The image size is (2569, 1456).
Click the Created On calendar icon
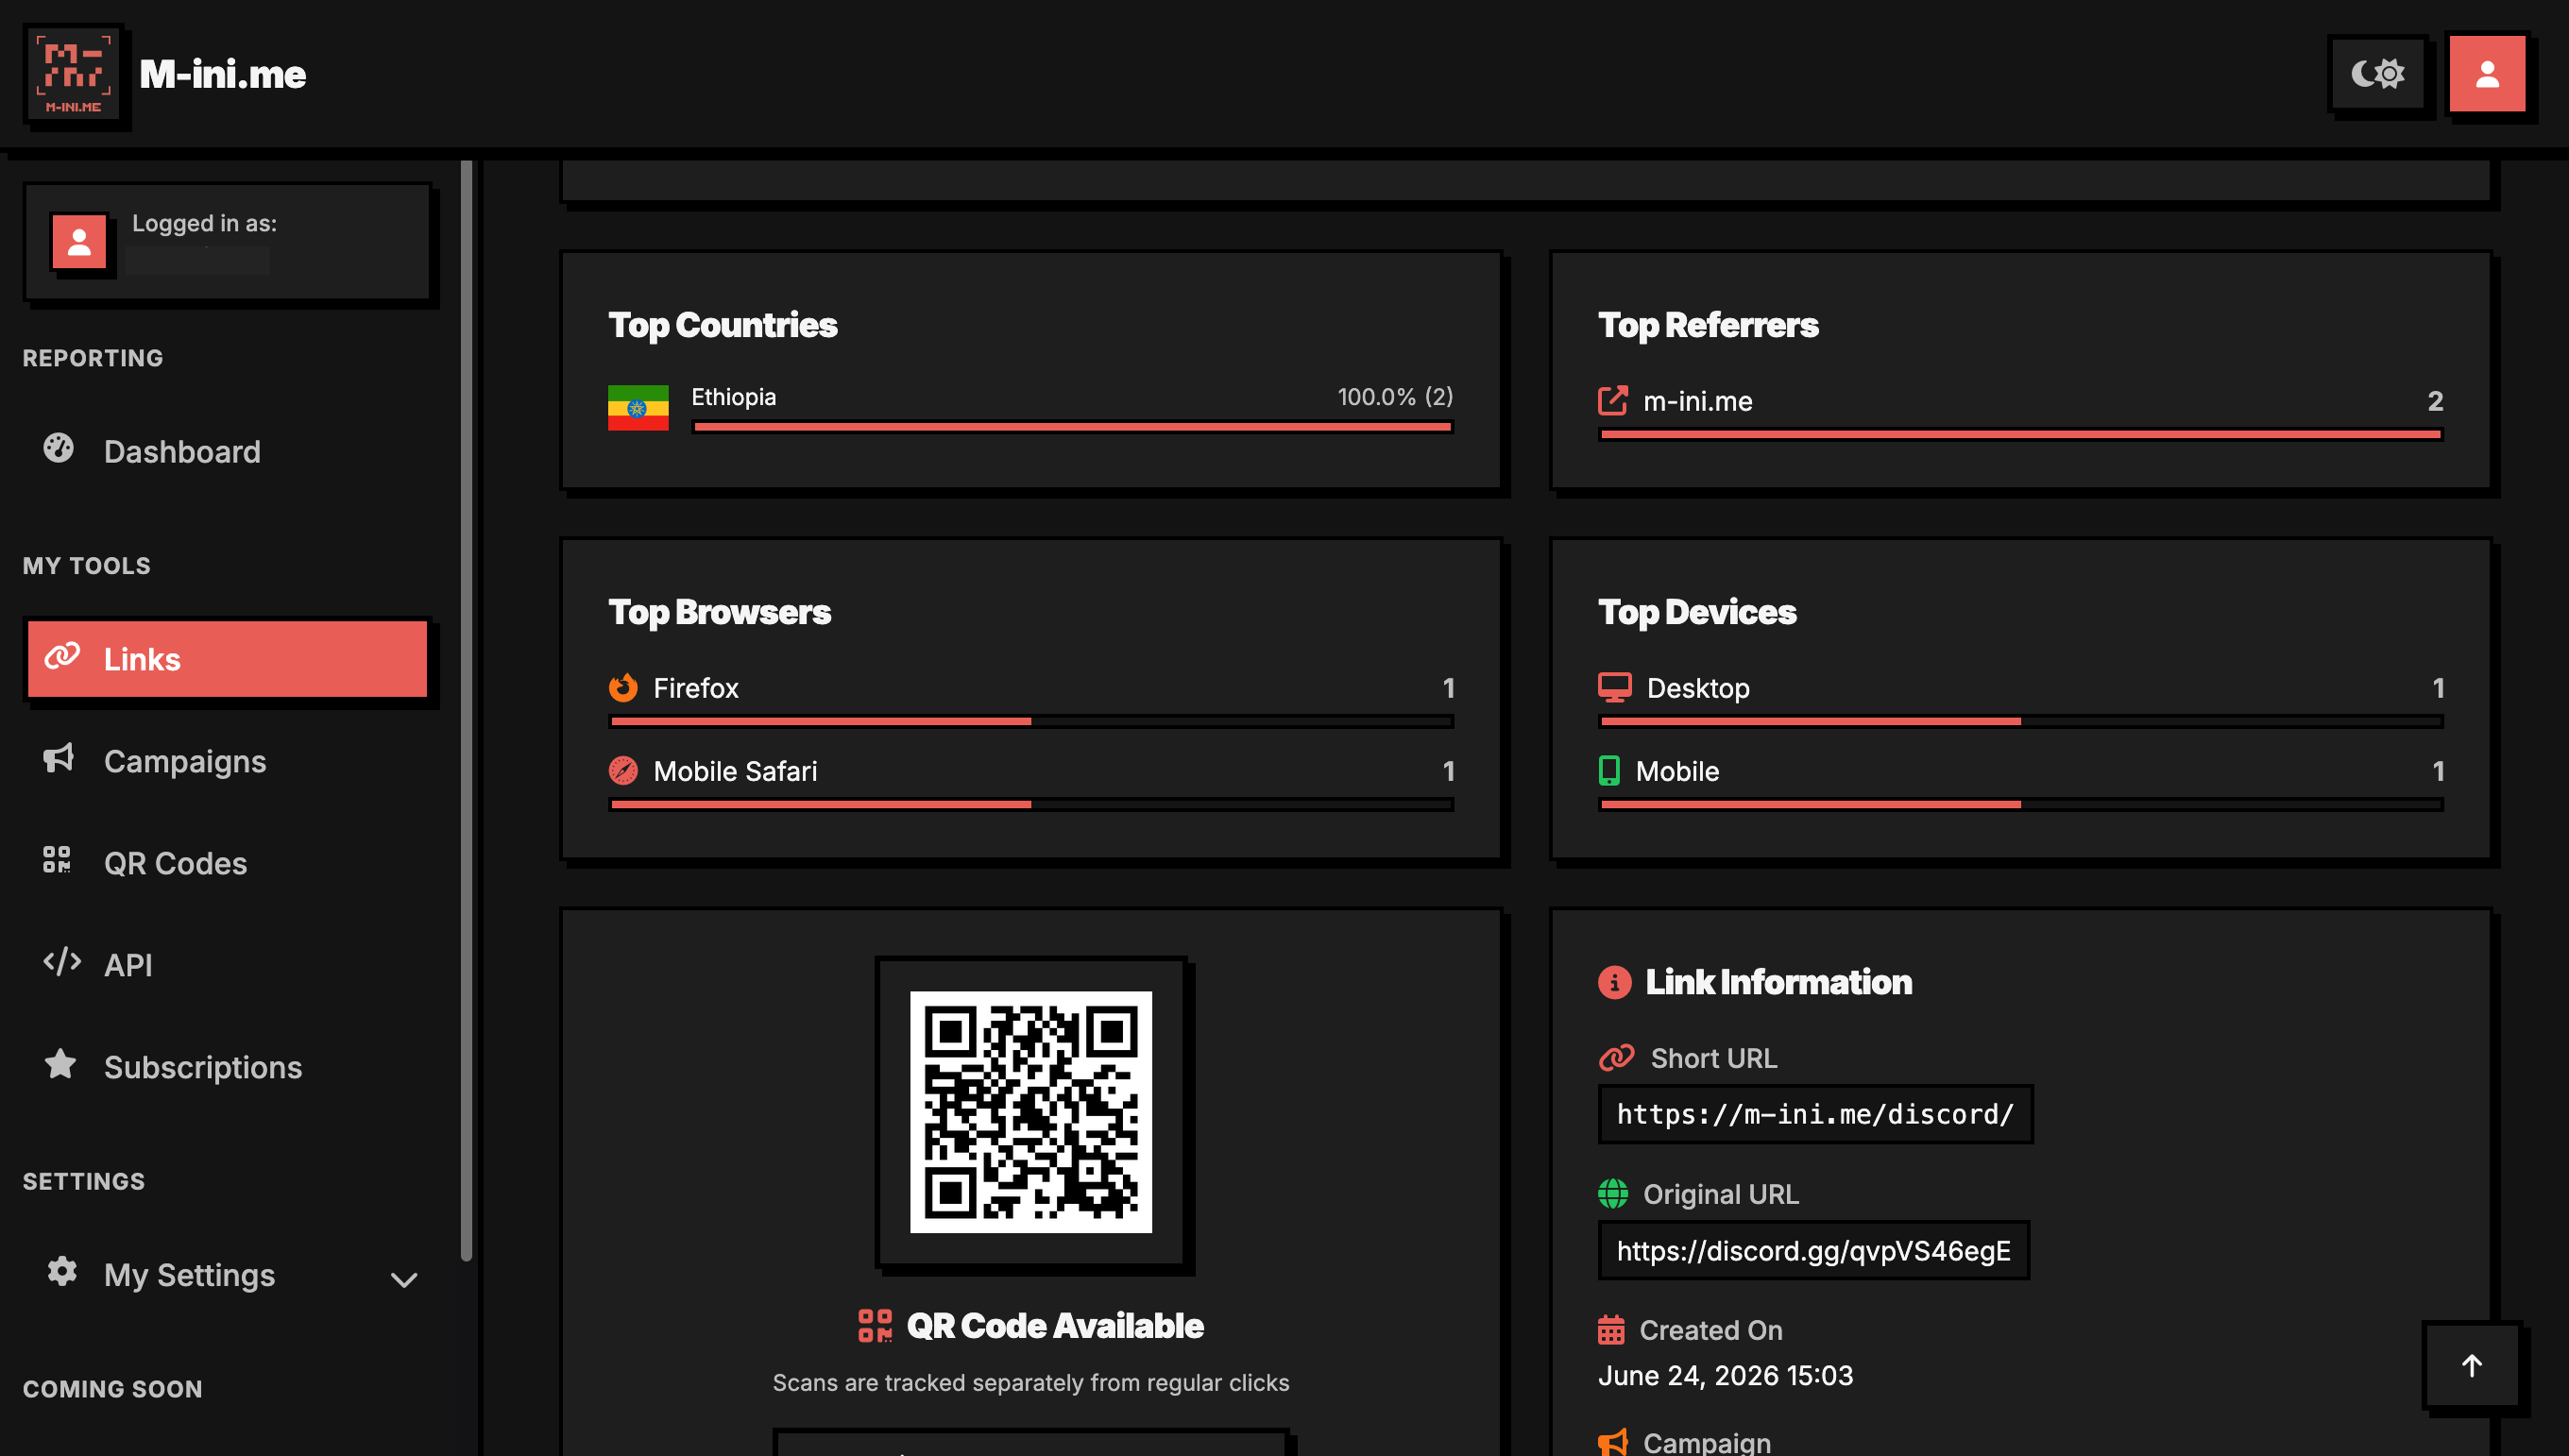coord(1611,1330)
